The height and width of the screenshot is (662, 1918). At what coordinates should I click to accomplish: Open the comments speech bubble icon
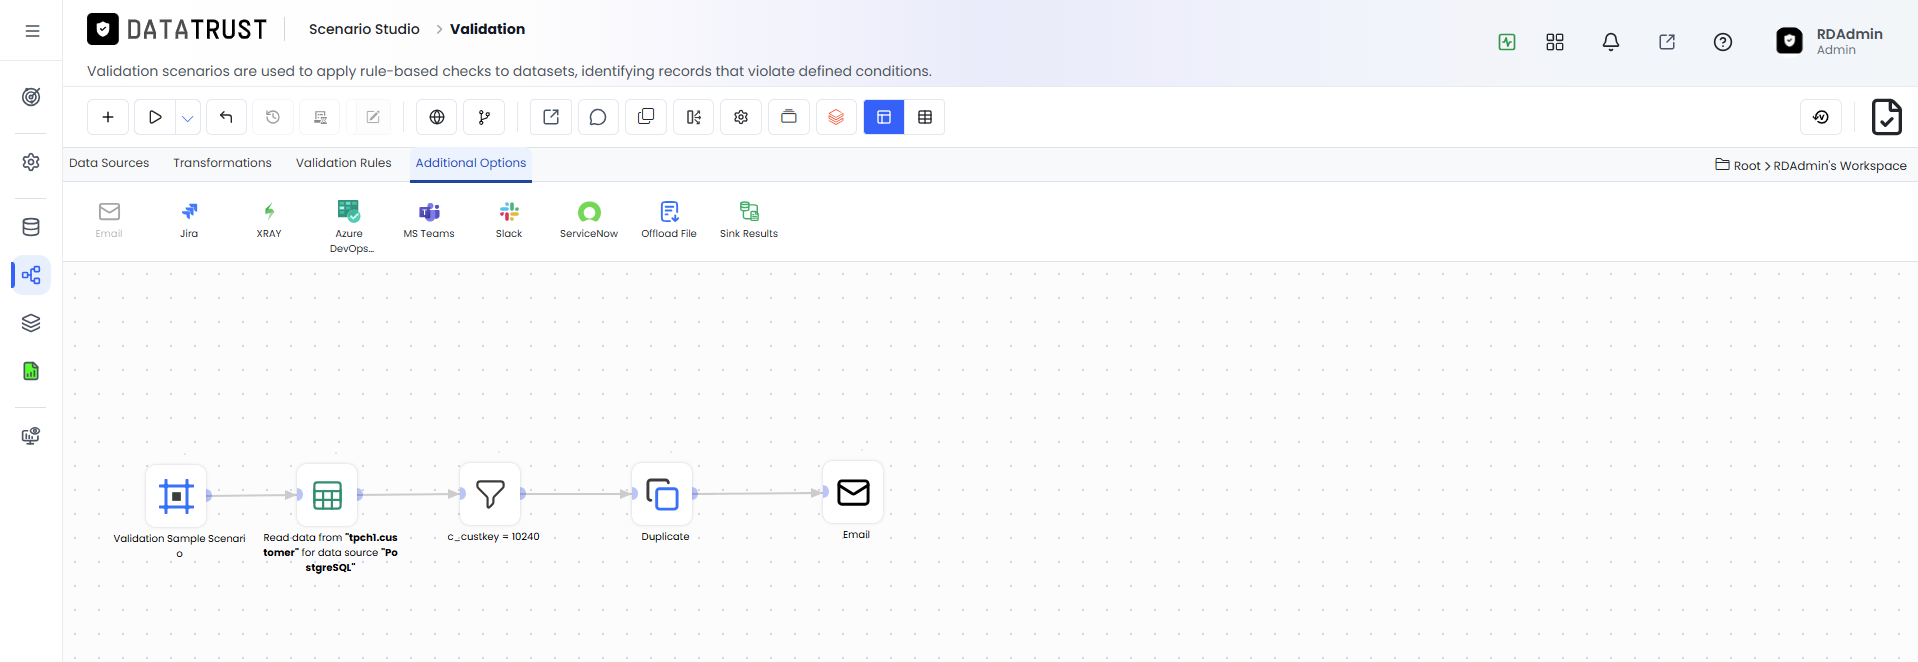(x=598, y=117)
